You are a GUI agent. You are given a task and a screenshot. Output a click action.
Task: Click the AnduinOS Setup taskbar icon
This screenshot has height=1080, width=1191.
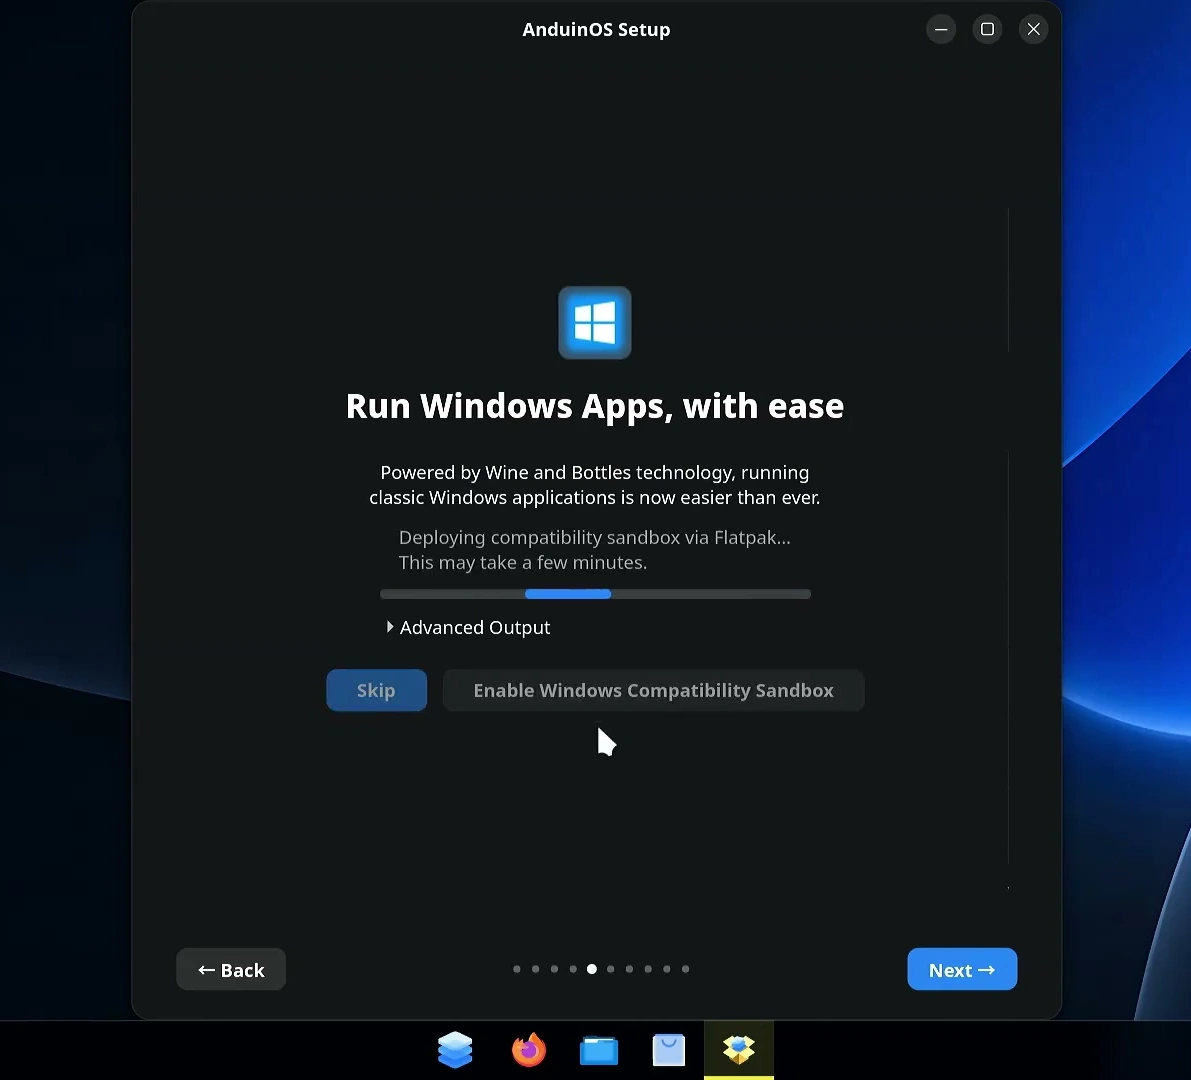point(739,1050)
